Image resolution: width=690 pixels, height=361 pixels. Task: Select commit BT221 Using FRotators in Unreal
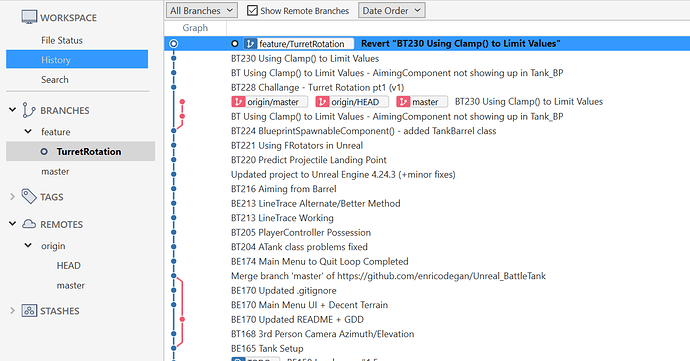pyautogui.click(x=297, y=145)
